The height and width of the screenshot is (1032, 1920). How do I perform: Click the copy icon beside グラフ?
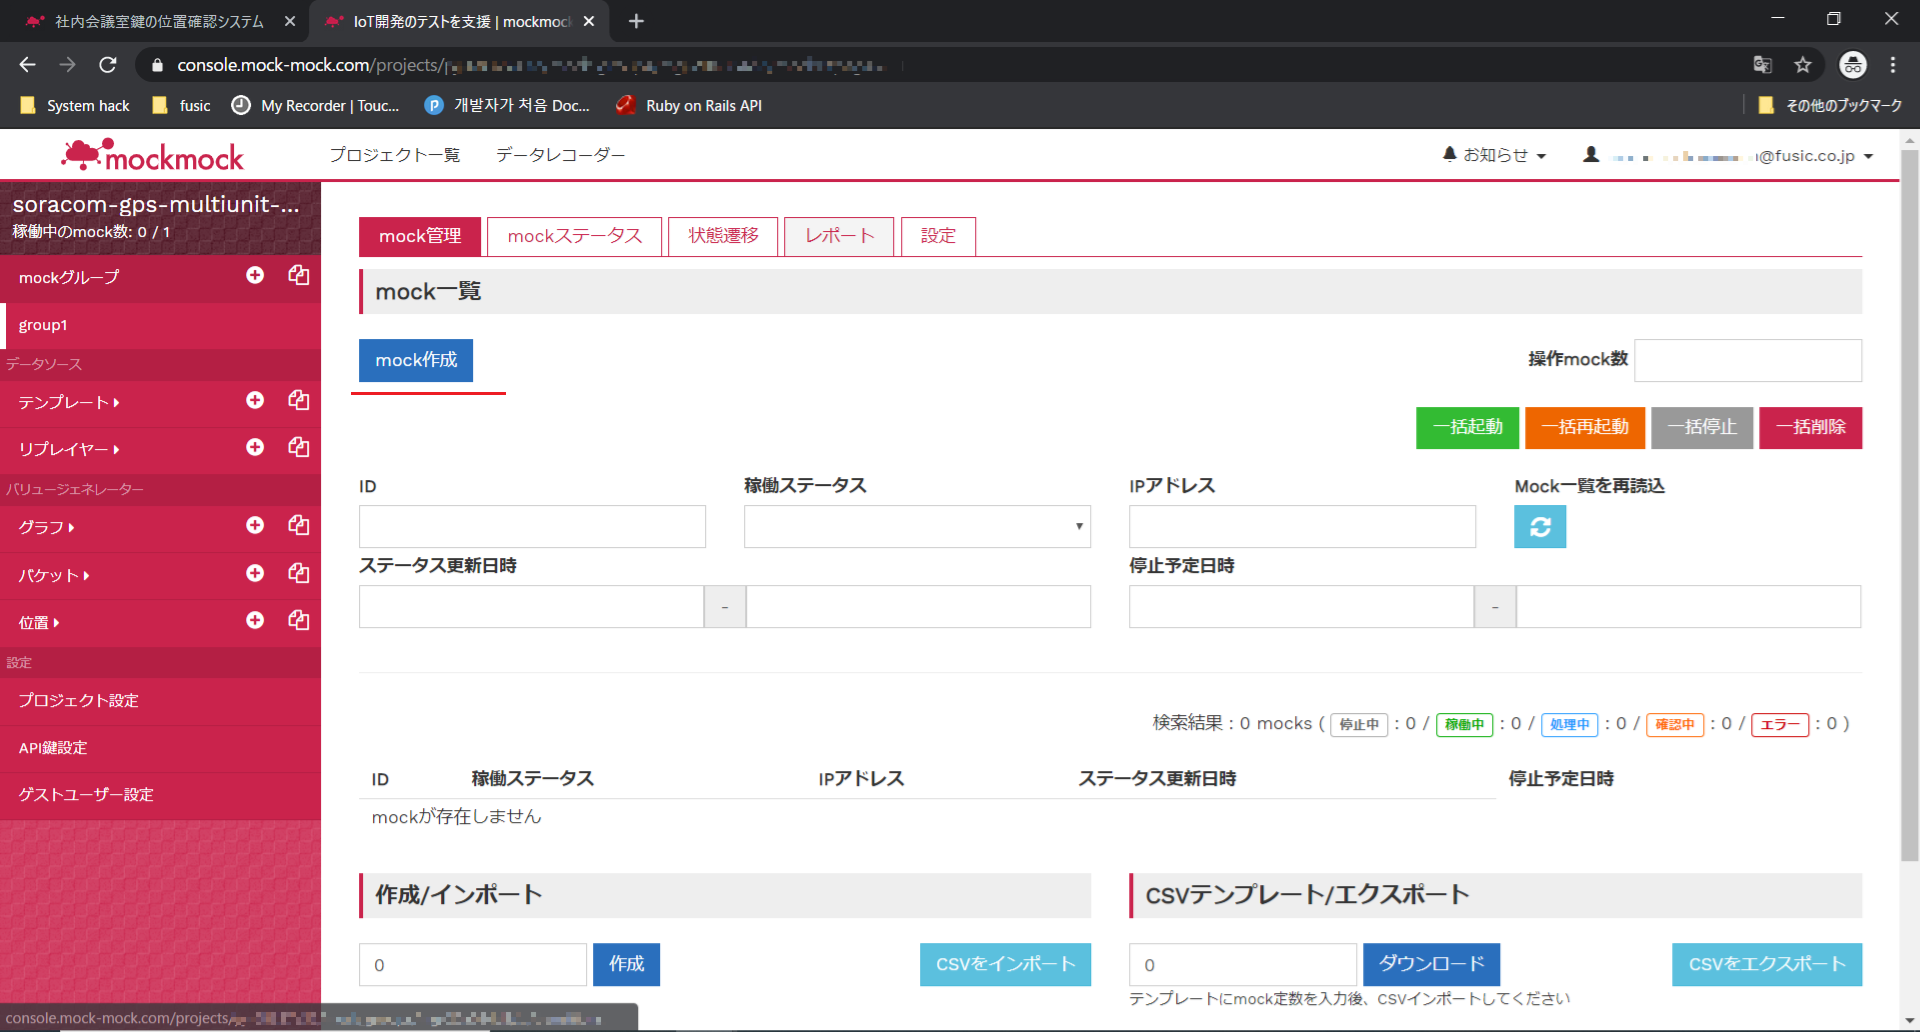click(x=298, y=525)
